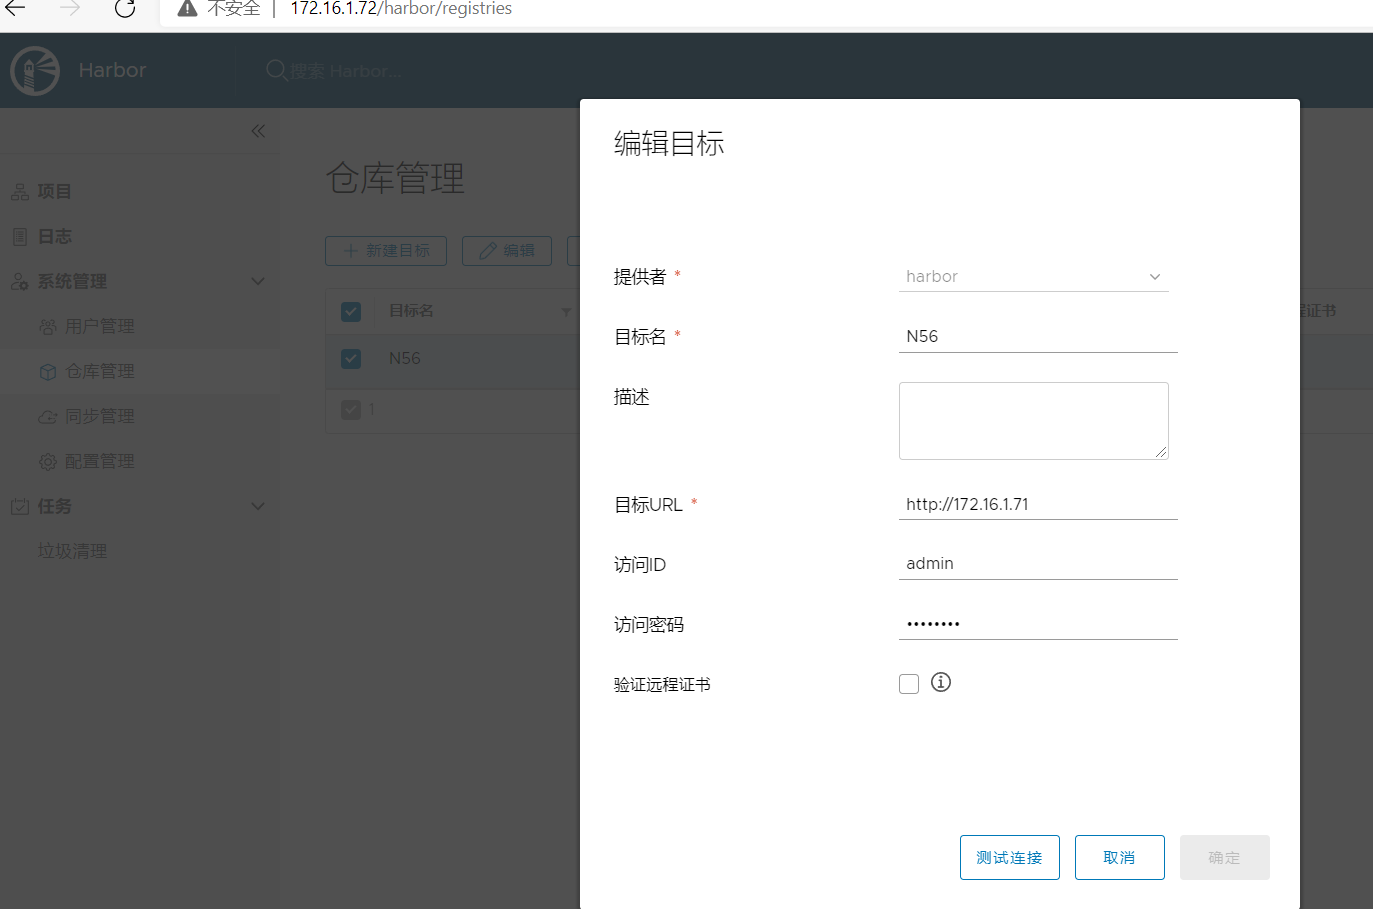Click the 取消 button

1120,858
